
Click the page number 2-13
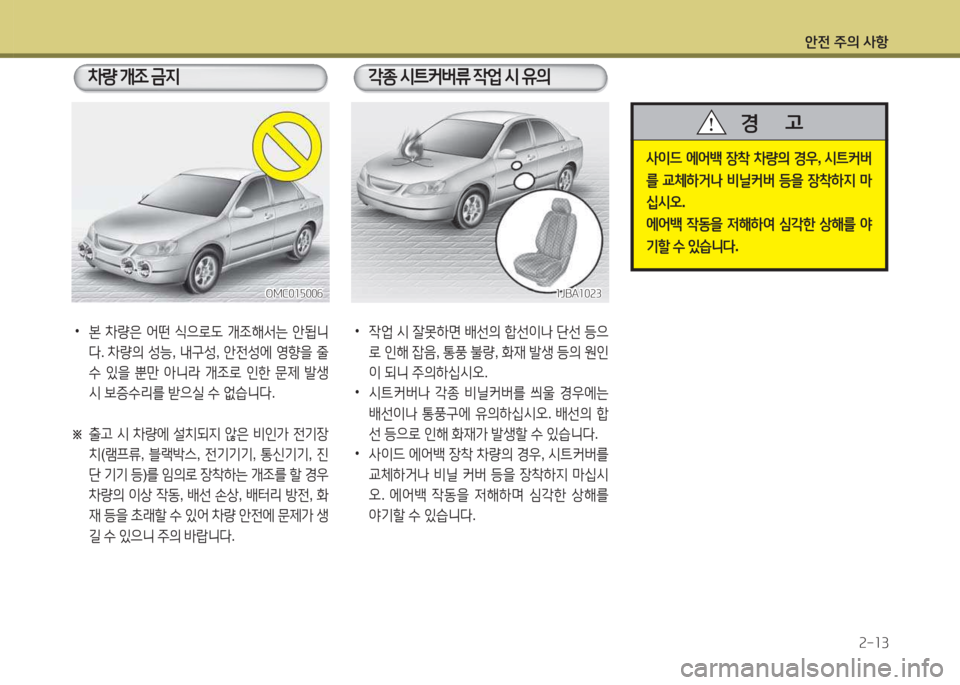pos(874,643)
